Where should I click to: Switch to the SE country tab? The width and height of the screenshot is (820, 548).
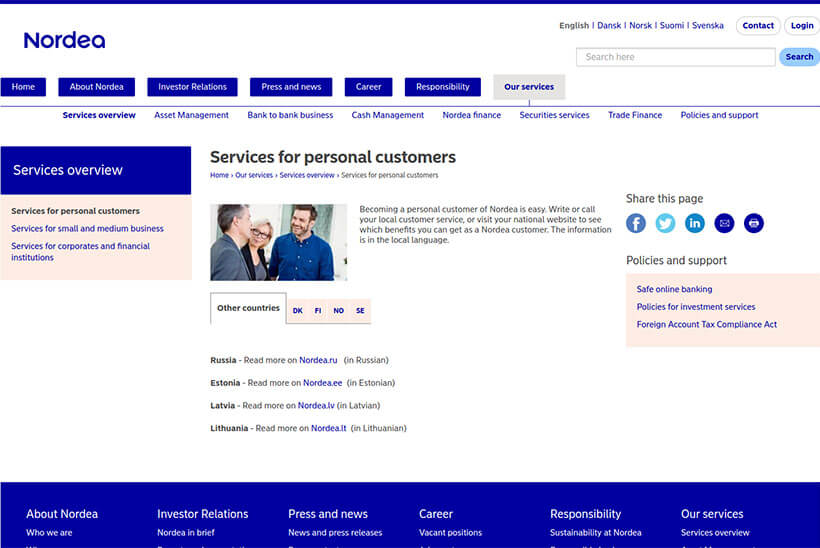click(360, 311)
